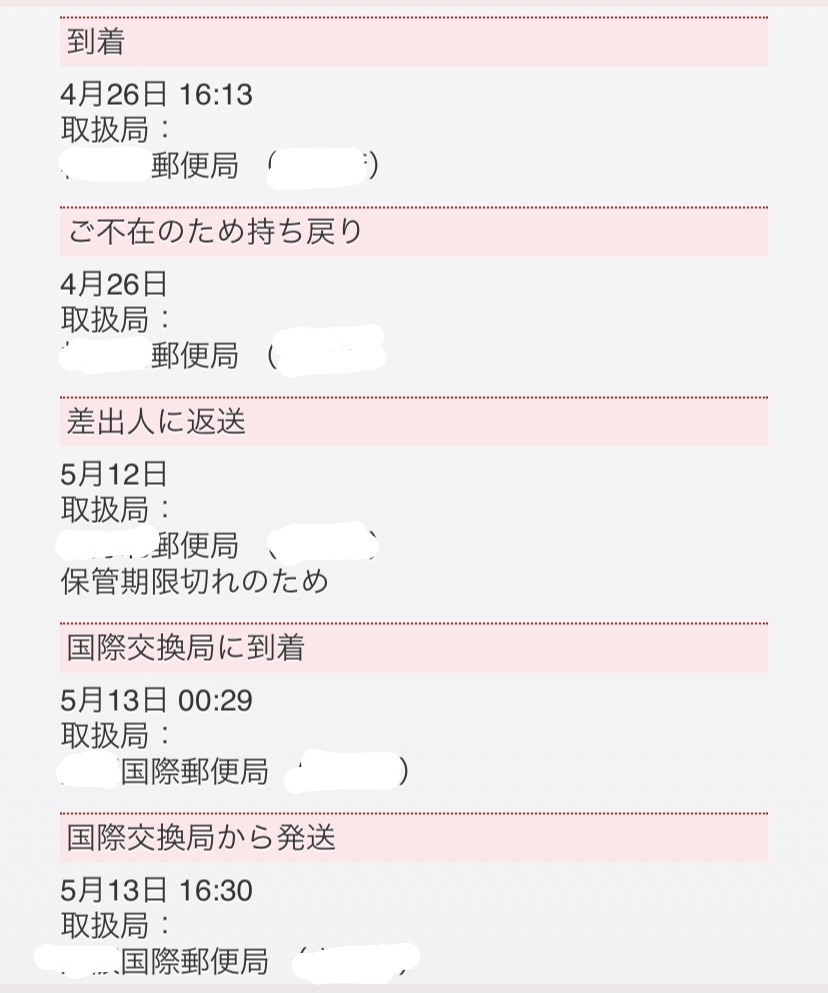
Task: Click the 4月26日 16:13 timestamp
Action: 156,95
